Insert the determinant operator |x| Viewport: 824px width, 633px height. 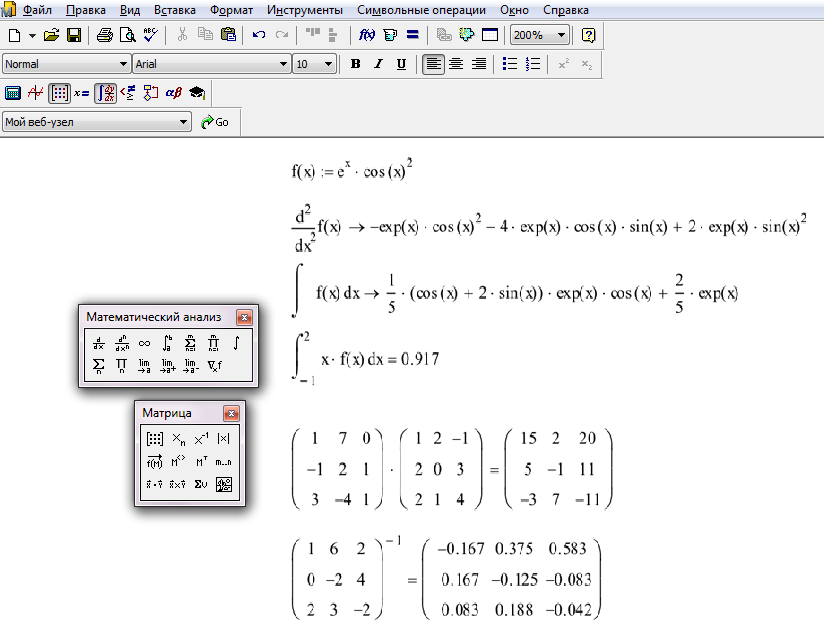point(223,439)
